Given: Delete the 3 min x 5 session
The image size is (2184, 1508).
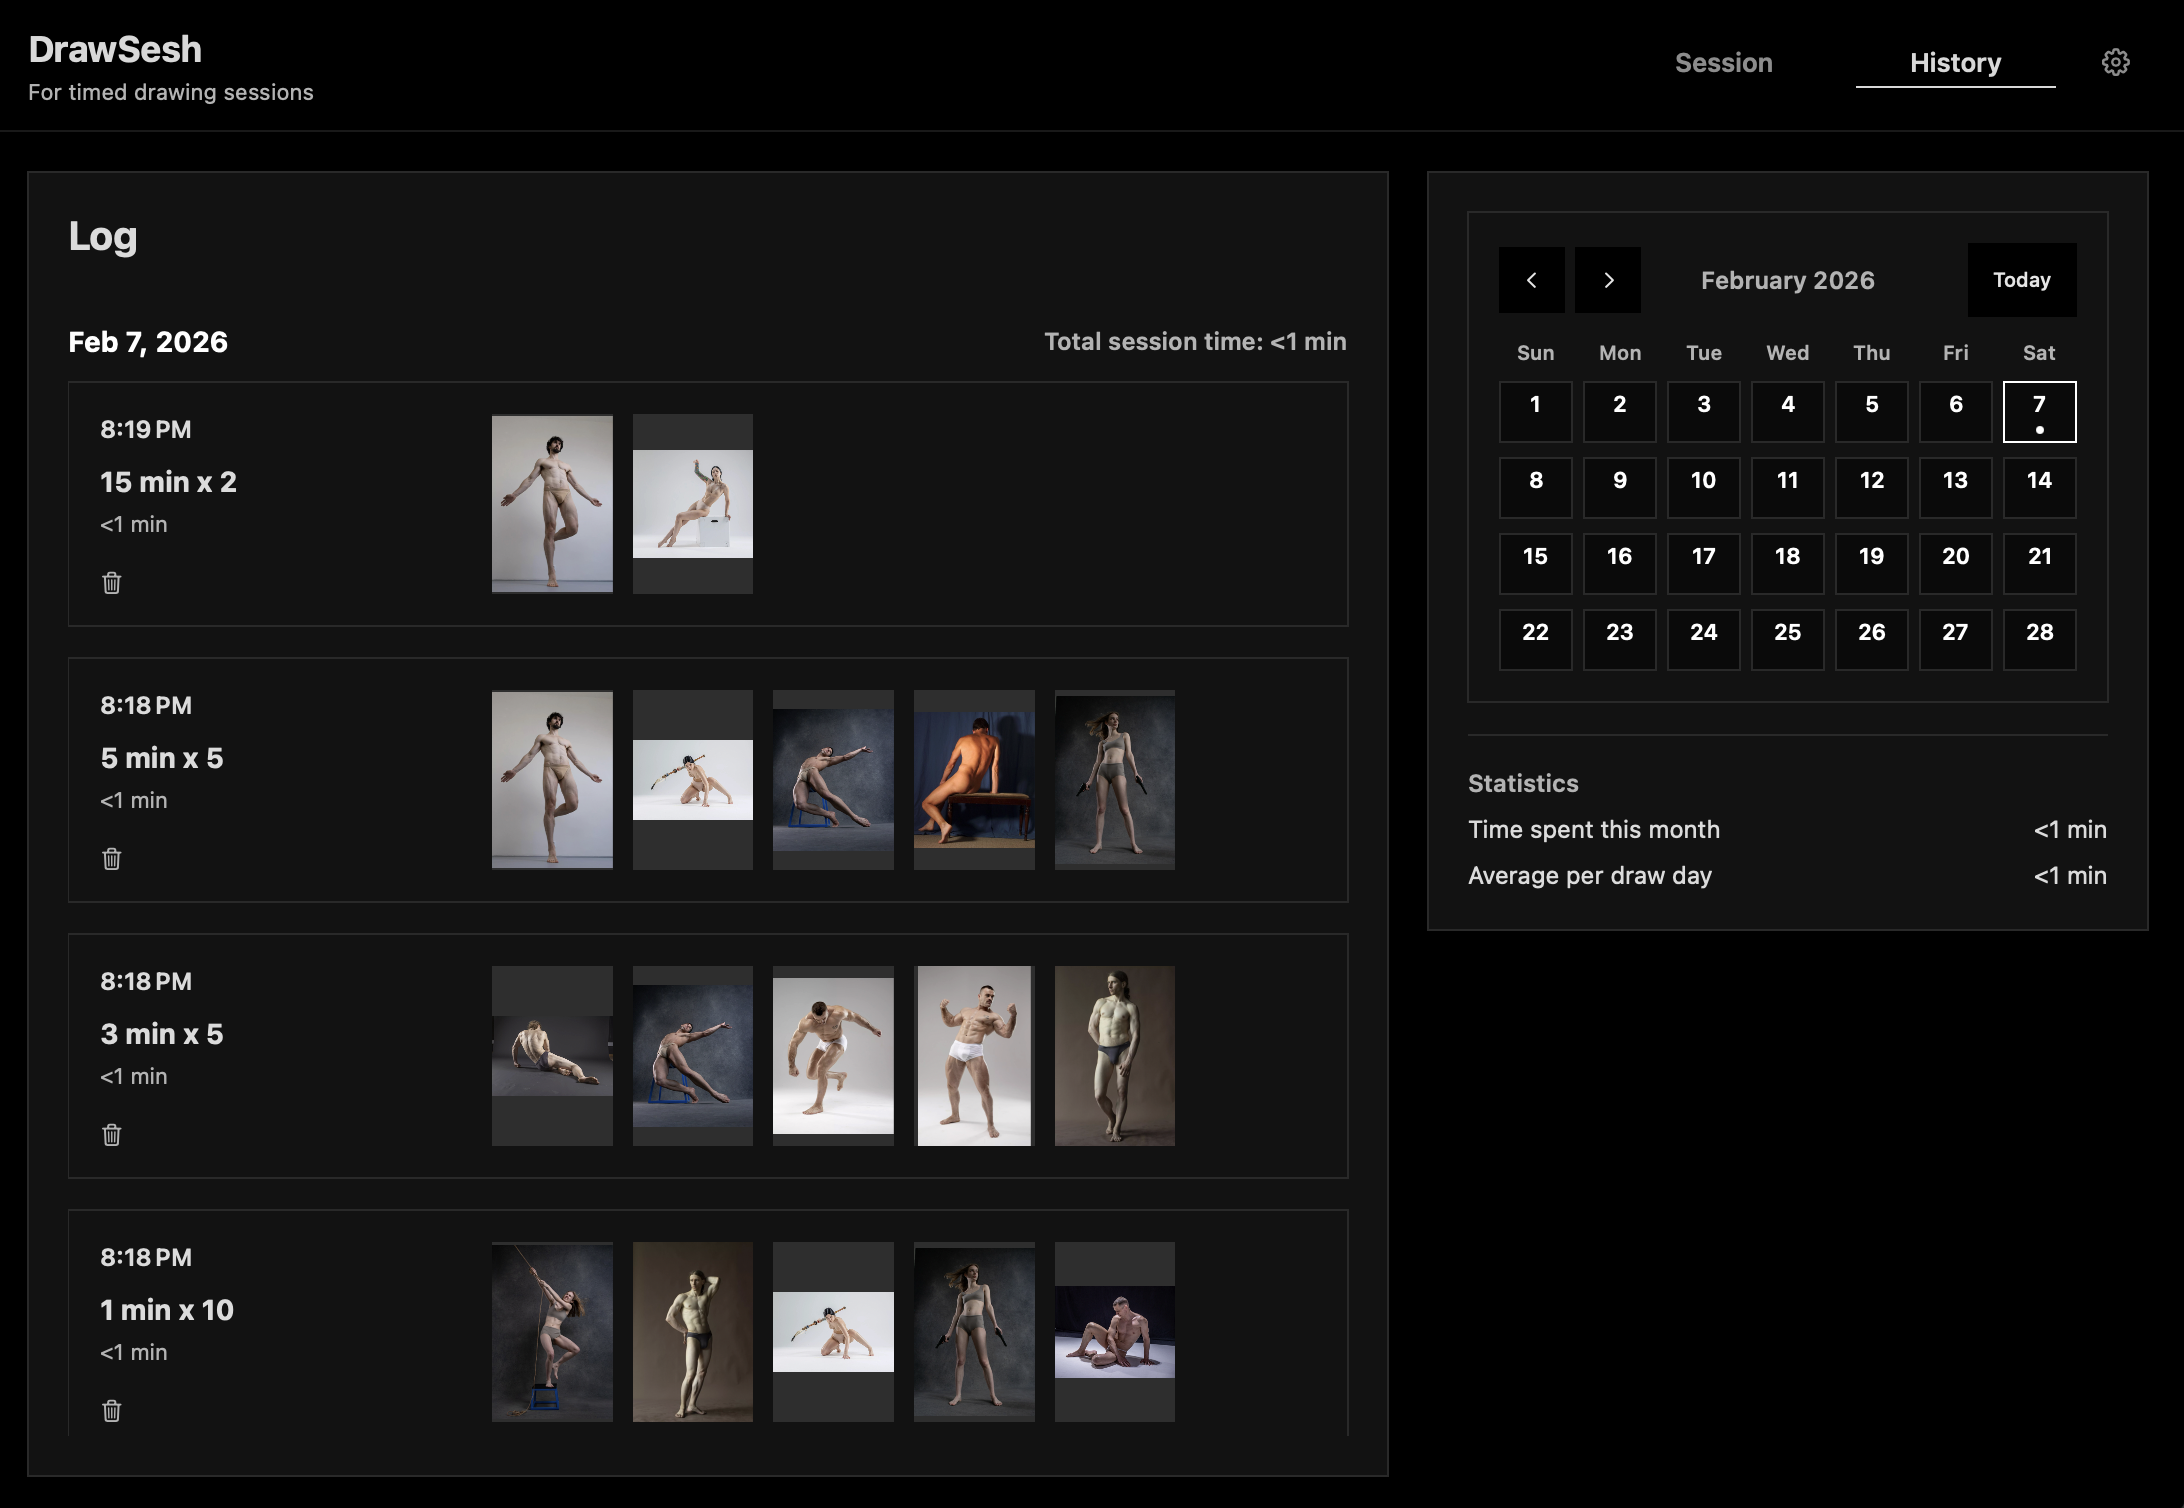Looking at the screenshot, I should coord(112,1135).
